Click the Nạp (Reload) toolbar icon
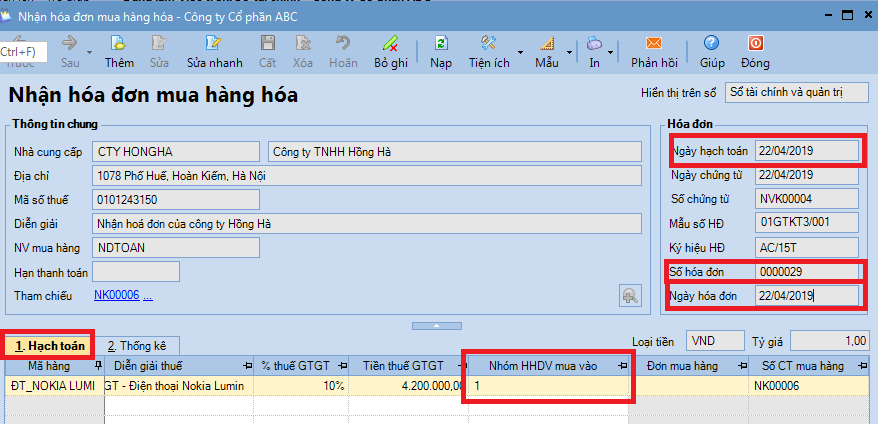 (x=441, y=50)
